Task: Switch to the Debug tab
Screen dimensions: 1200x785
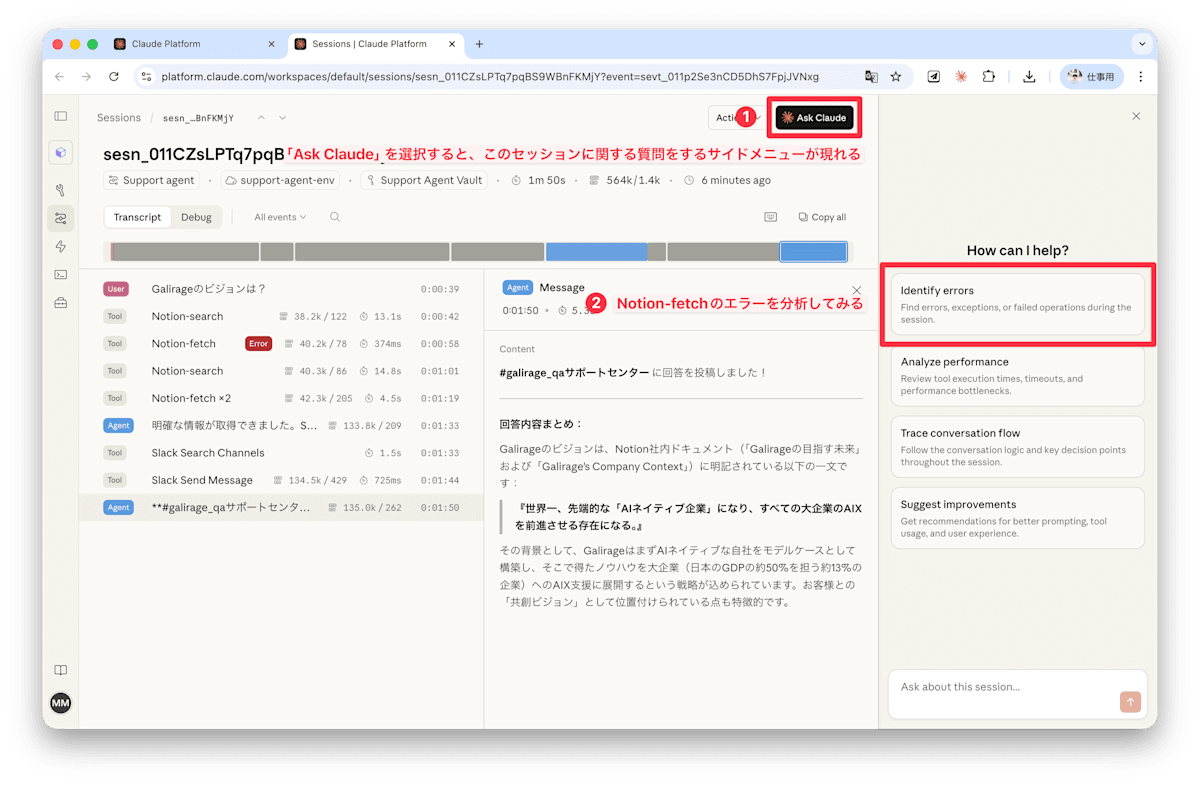Action: (x=196, y=217)
